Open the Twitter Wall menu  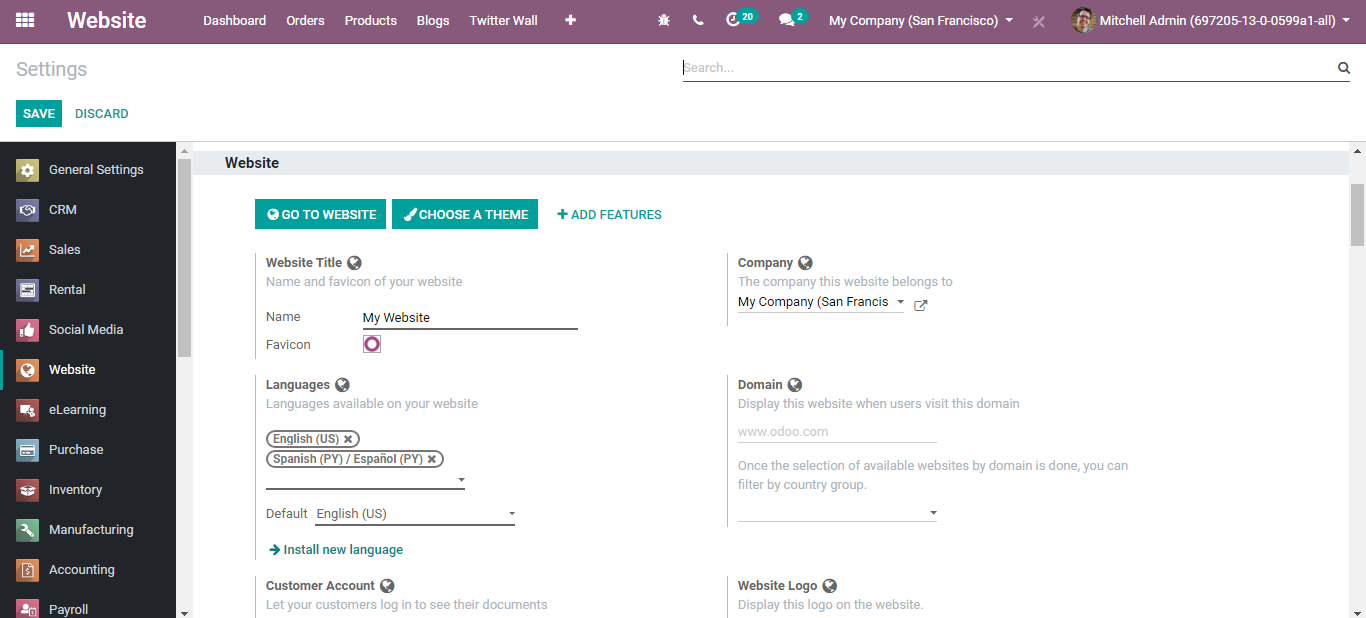pyautogui.click(x=505, y=20)
